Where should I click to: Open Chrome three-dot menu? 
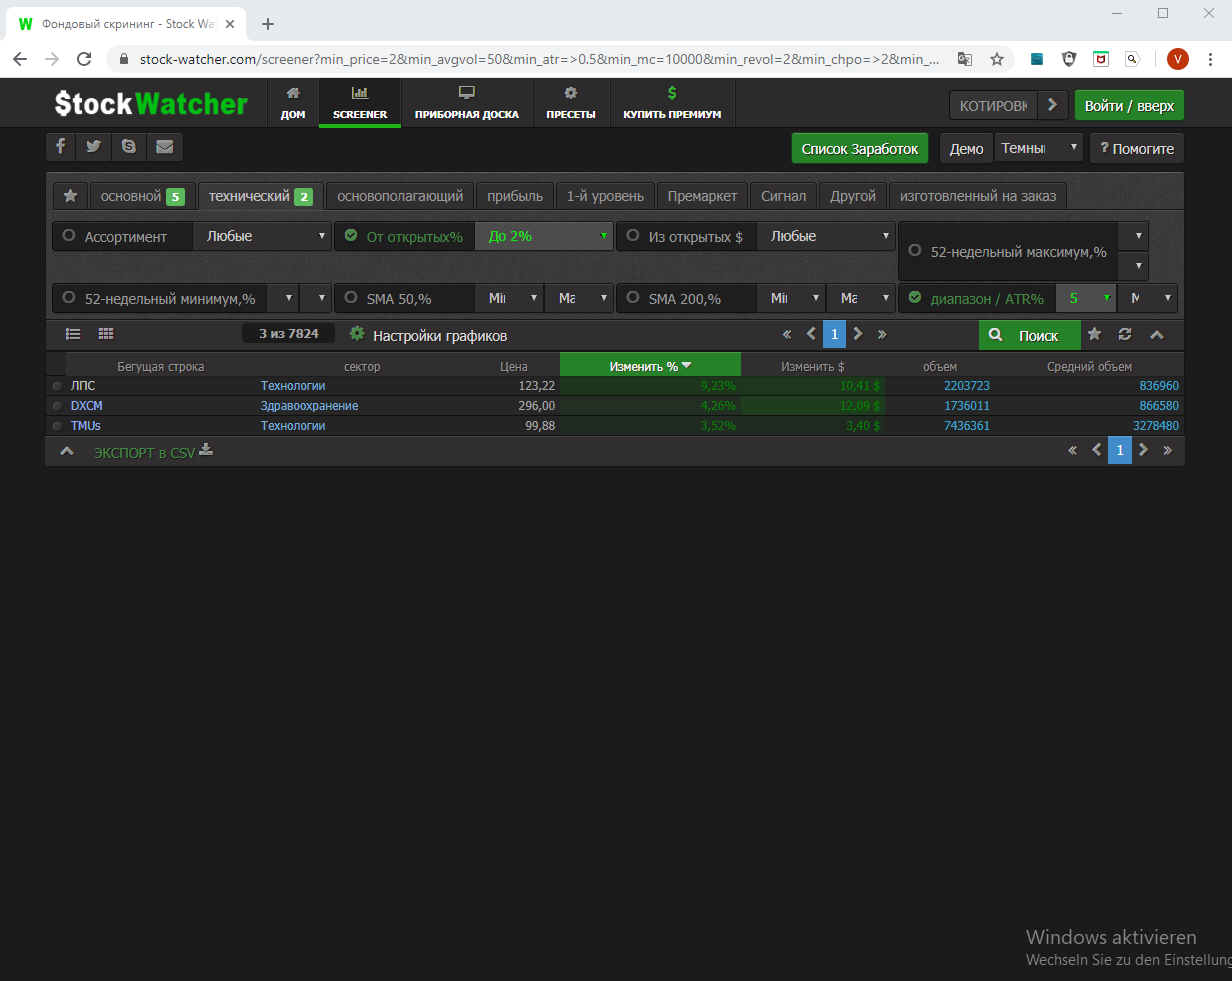1211,59
